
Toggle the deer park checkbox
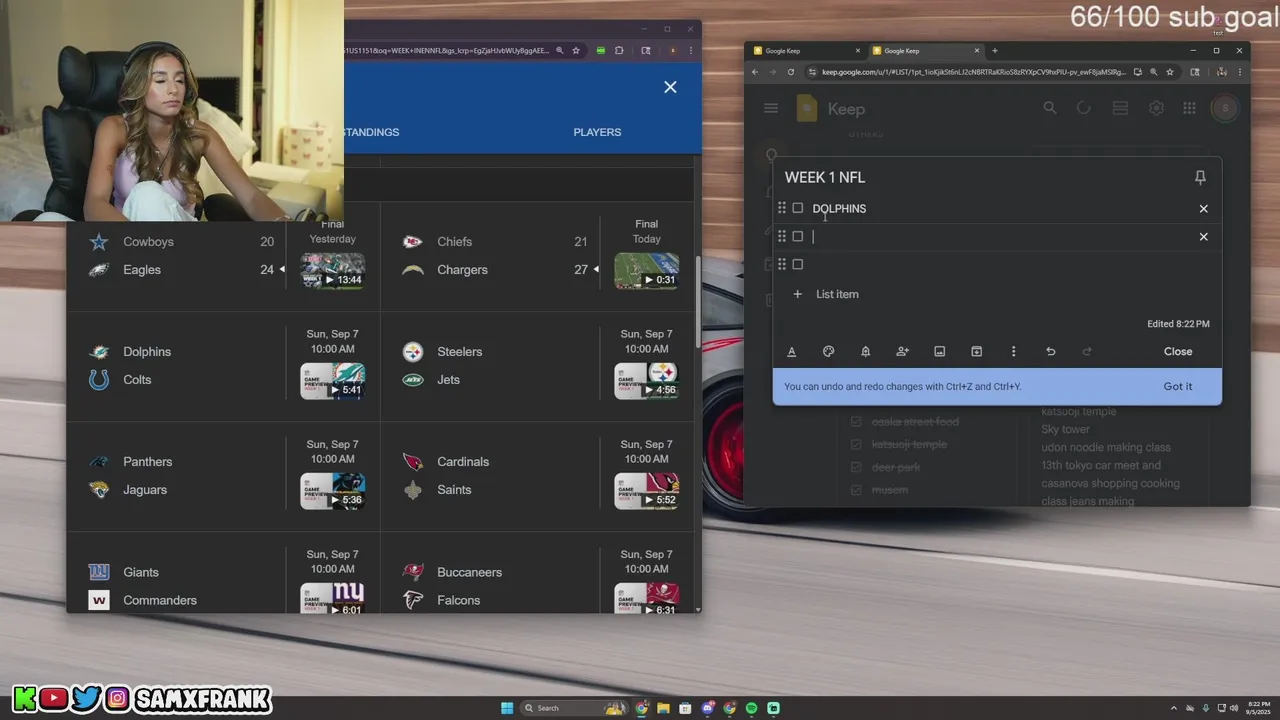(x=856, y=467)
